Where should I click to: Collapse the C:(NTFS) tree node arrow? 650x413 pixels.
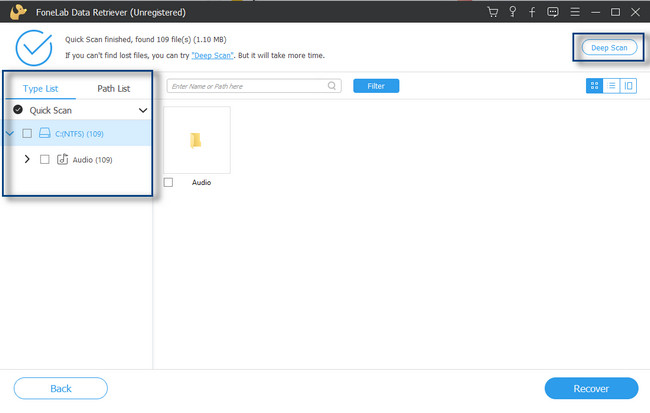click(x=10, y=133)
